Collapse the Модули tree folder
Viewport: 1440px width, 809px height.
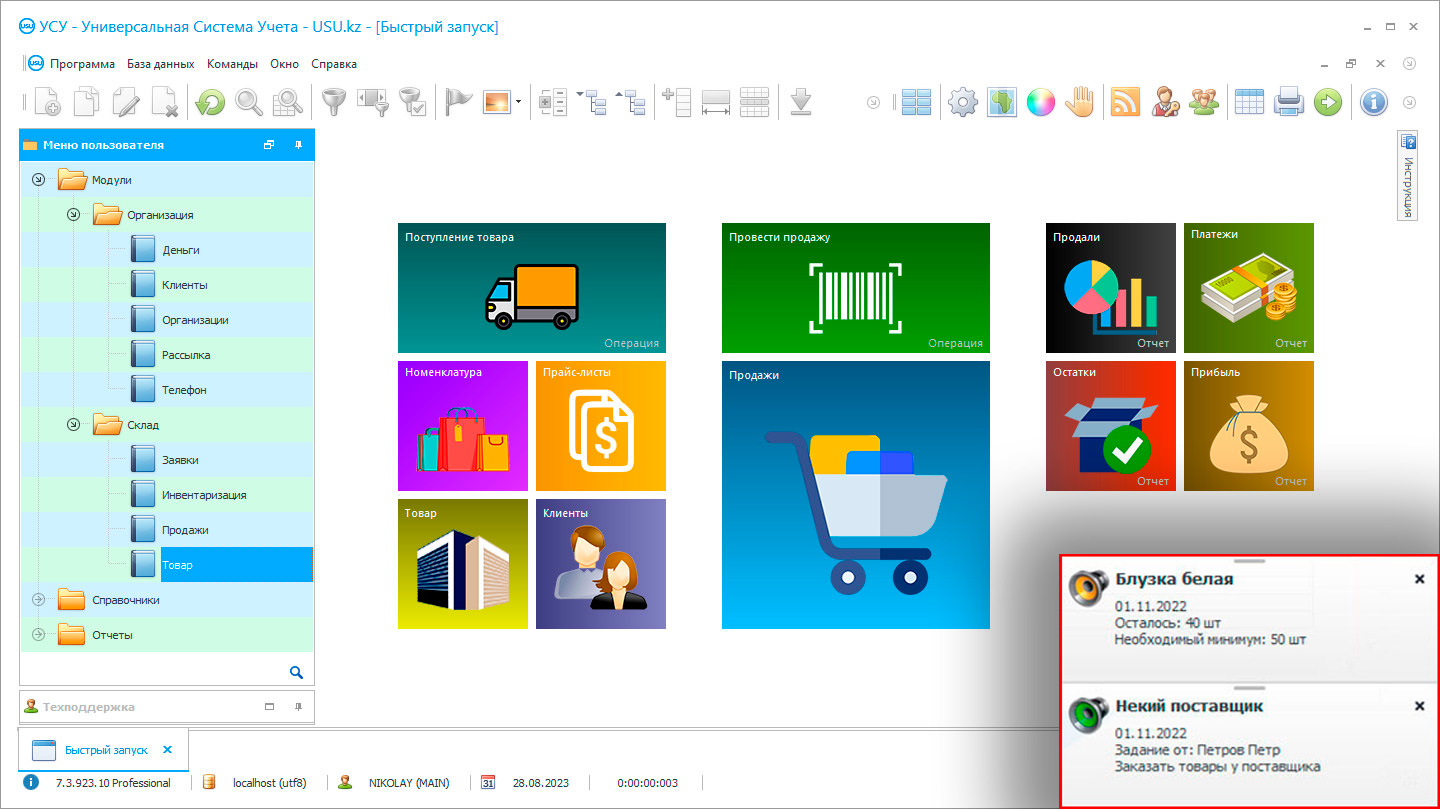[x=39, y=180]
